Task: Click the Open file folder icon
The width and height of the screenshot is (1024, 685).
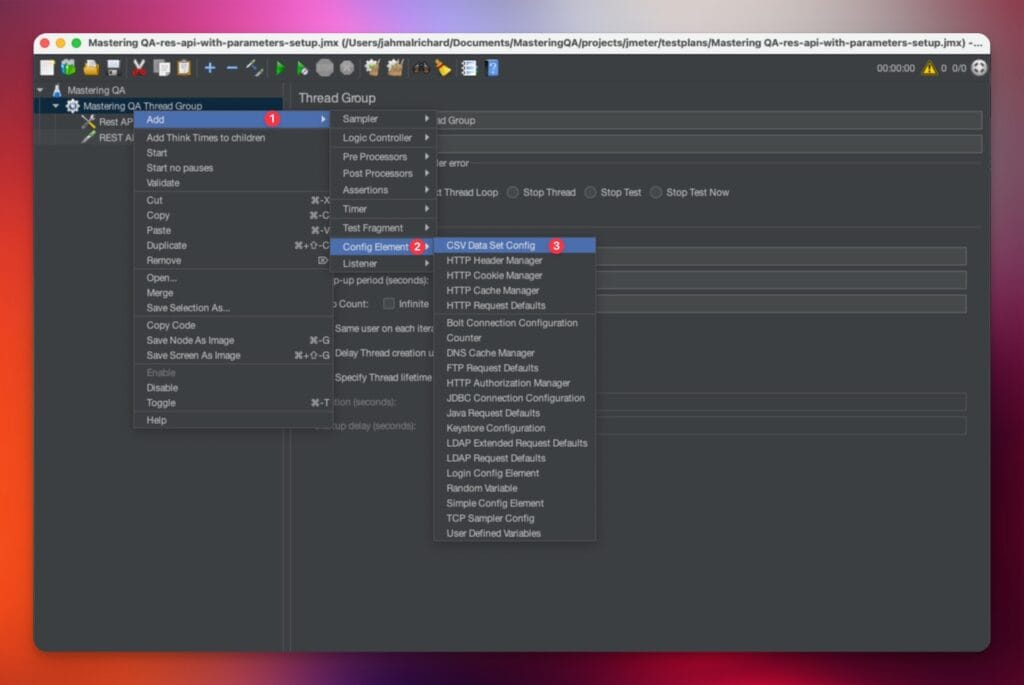Action: point(91,68)
